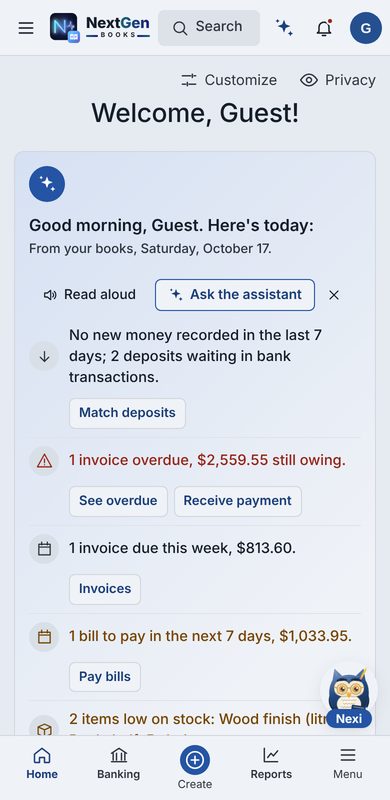390x800 pixels.
Task: Toggle Privacy mode with eye icon
Action: pos(337,80)
